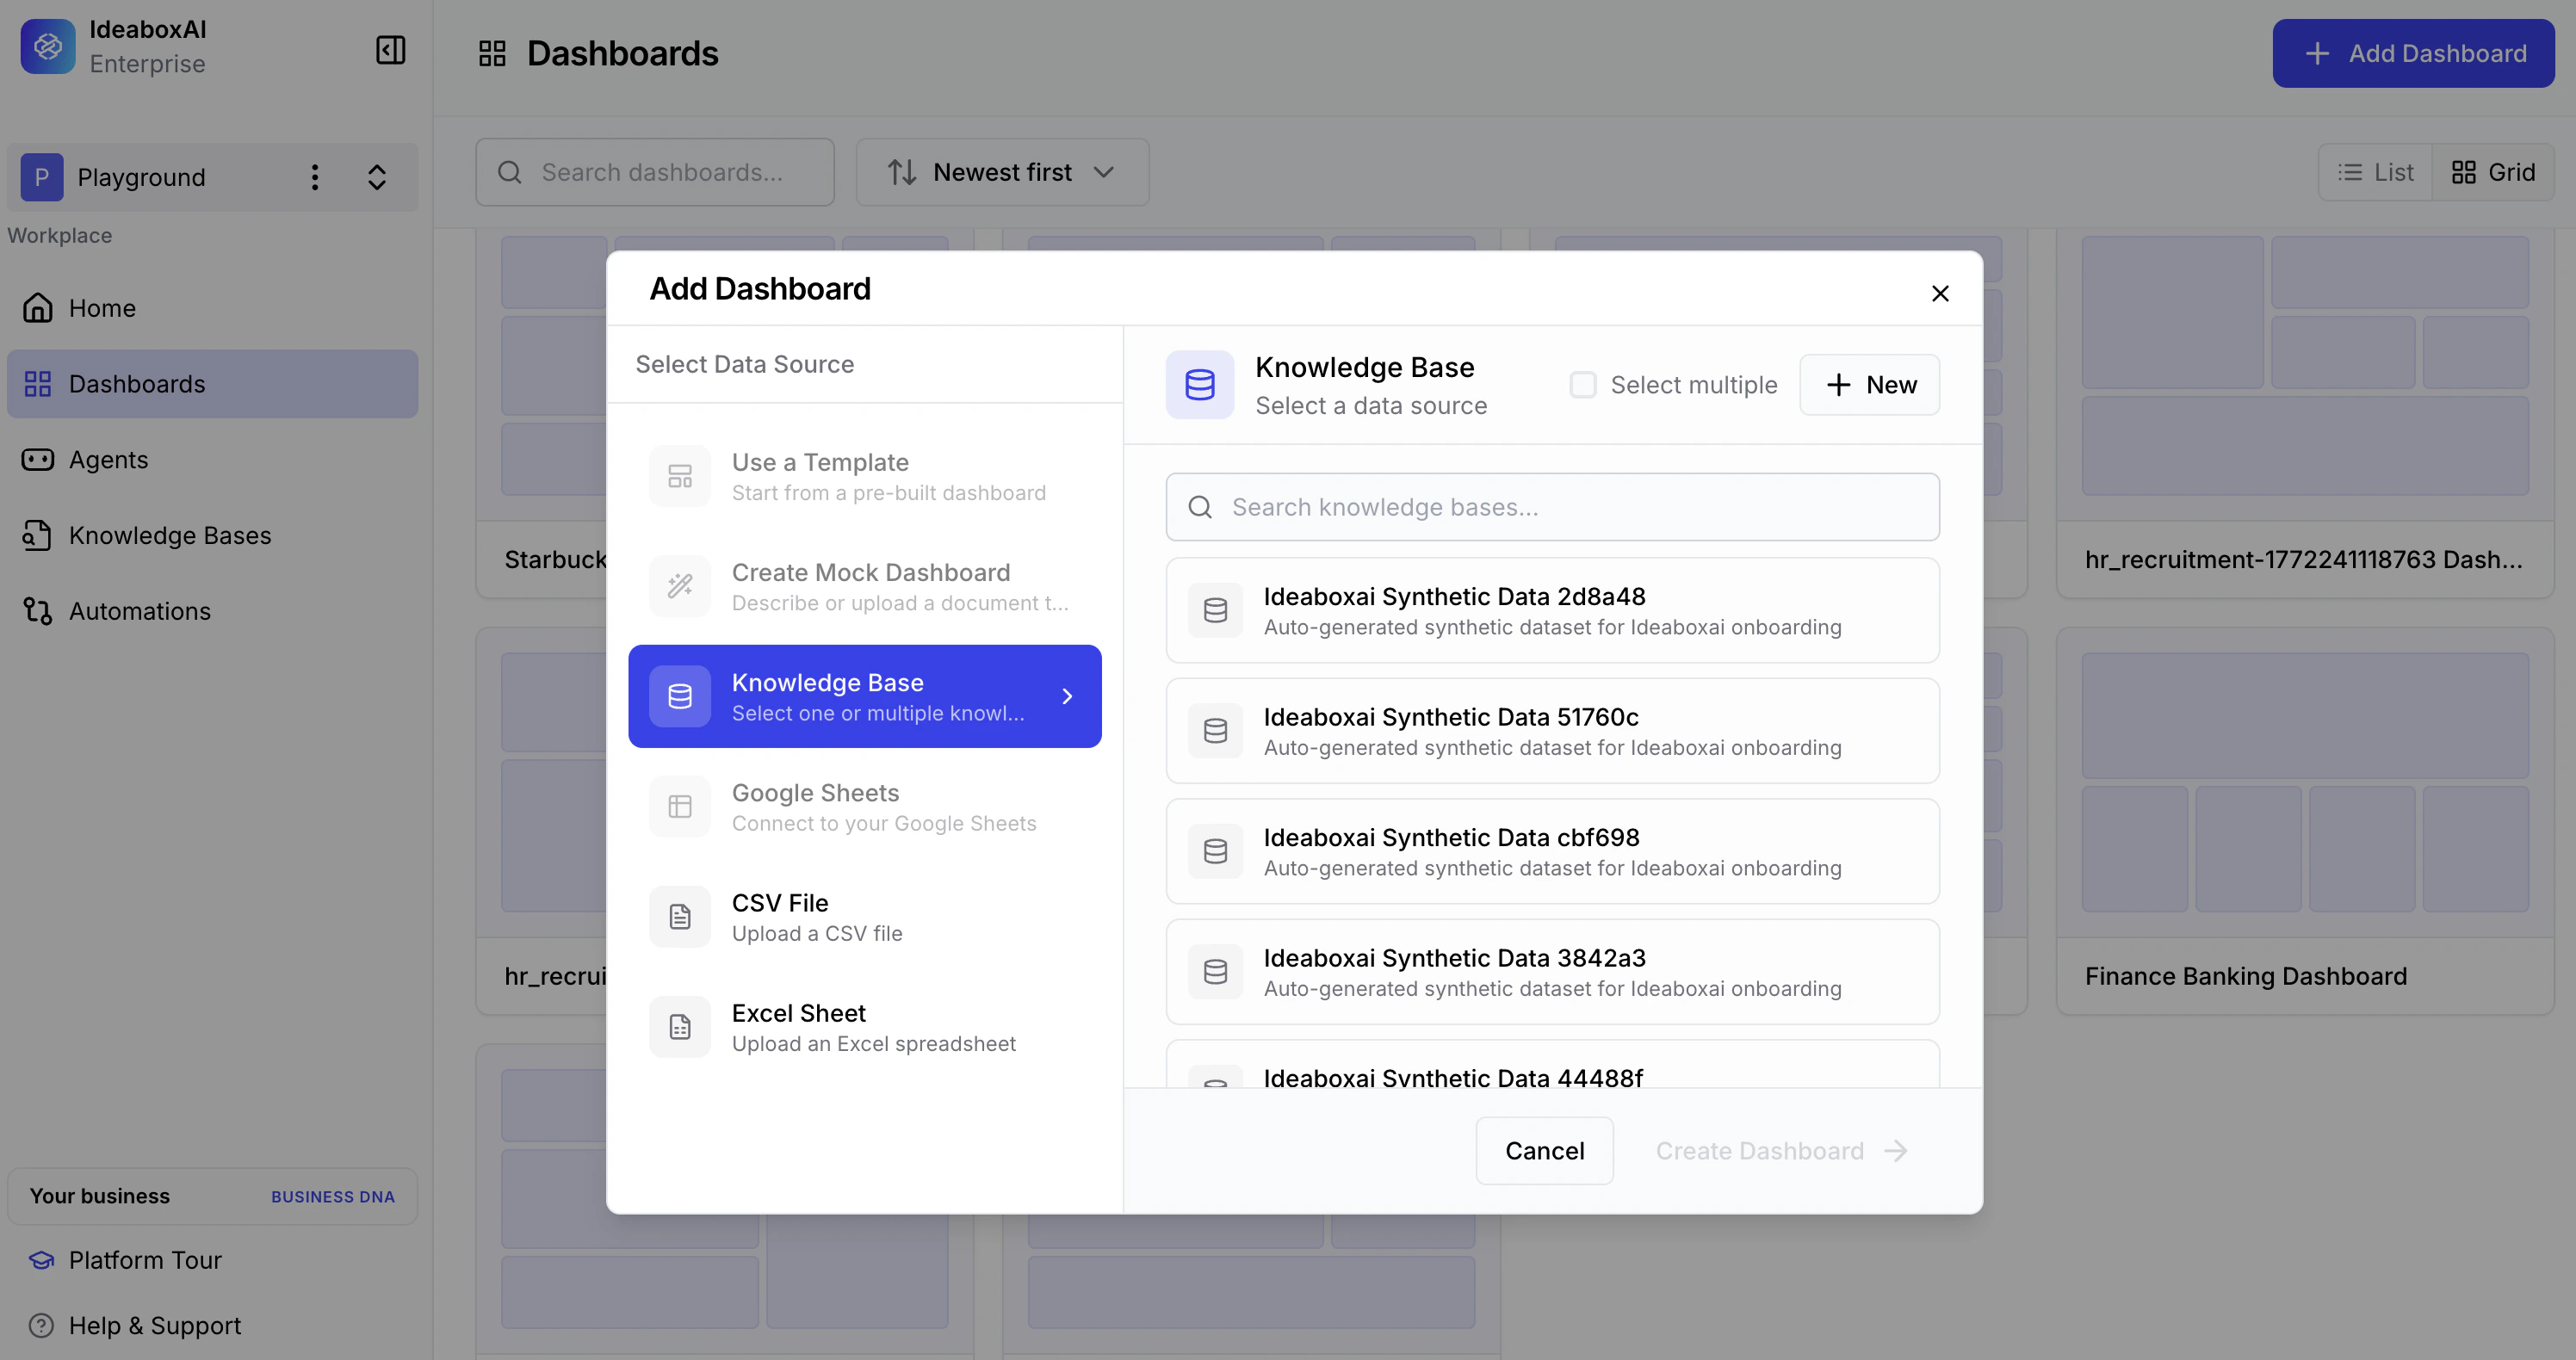
Task: Click Cancel in the dialog
Action: point(1544,1151)
